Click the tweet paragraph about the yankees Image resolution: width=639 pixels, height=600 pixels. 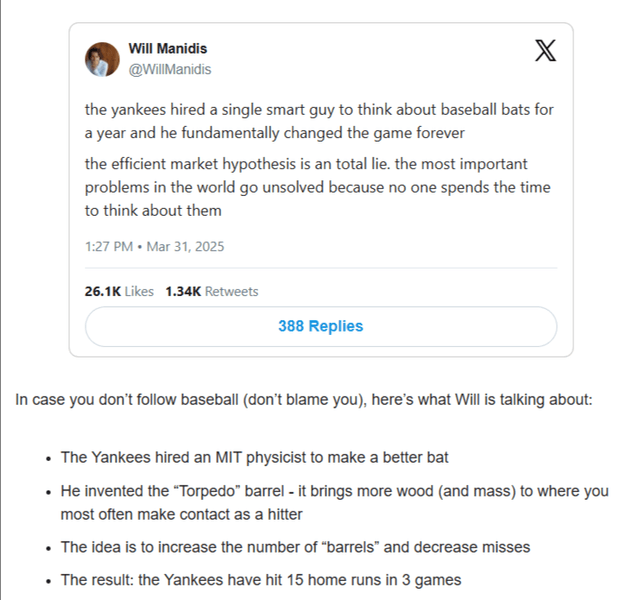click(319, 121)
